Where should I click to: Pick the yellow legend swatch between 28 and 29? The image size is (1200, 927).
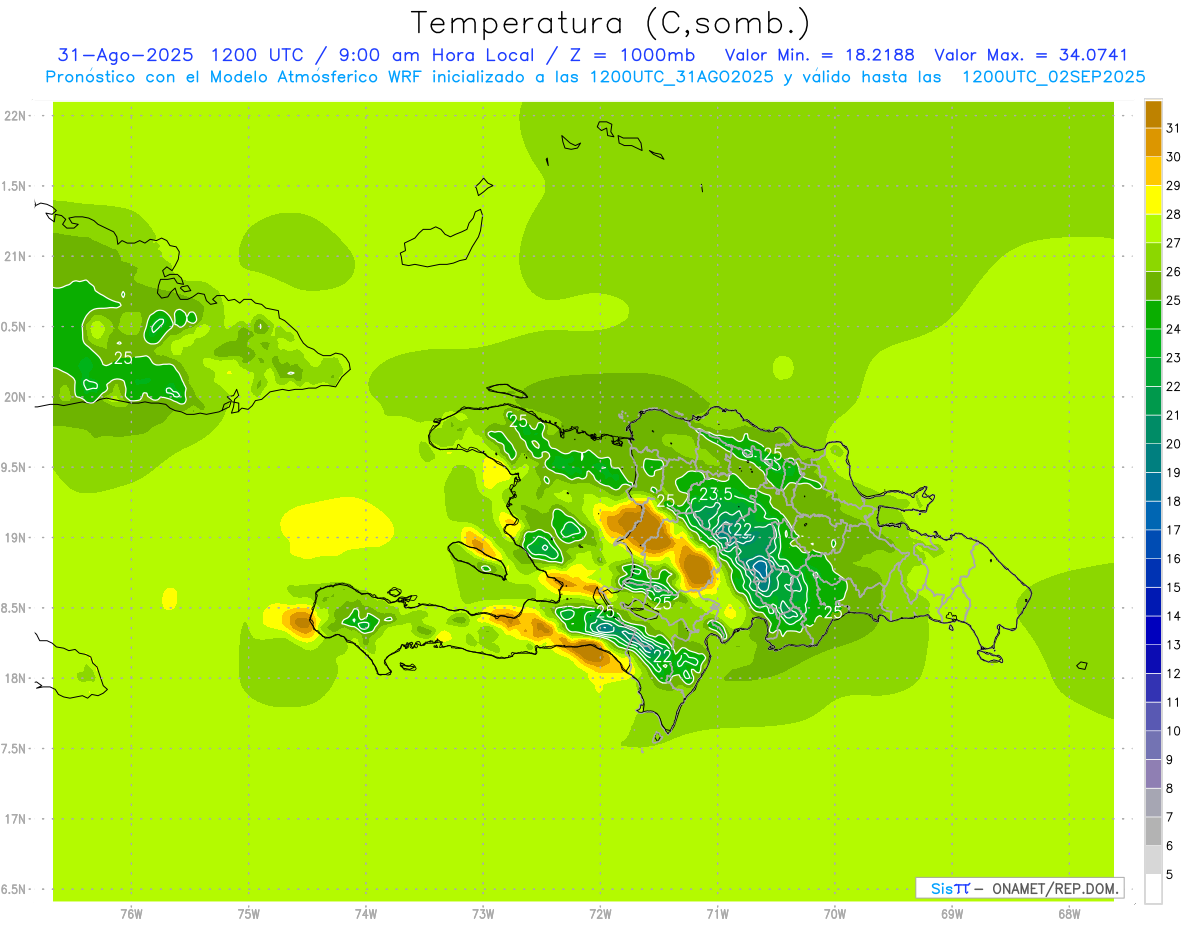click(1153, 200)
